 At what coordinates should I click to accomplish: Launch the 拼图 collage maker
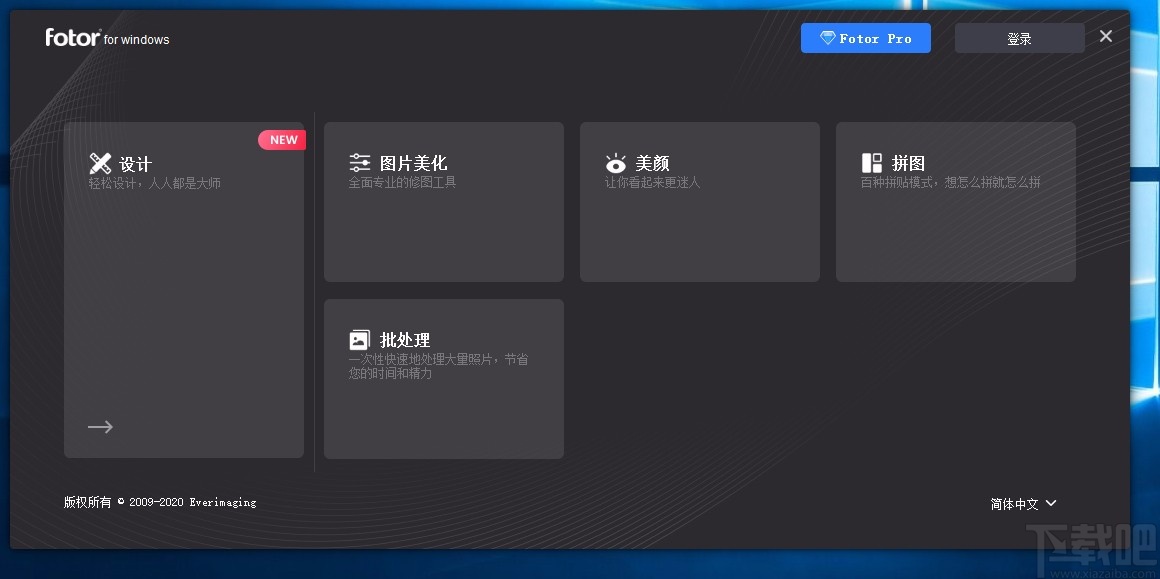point(955,200)
